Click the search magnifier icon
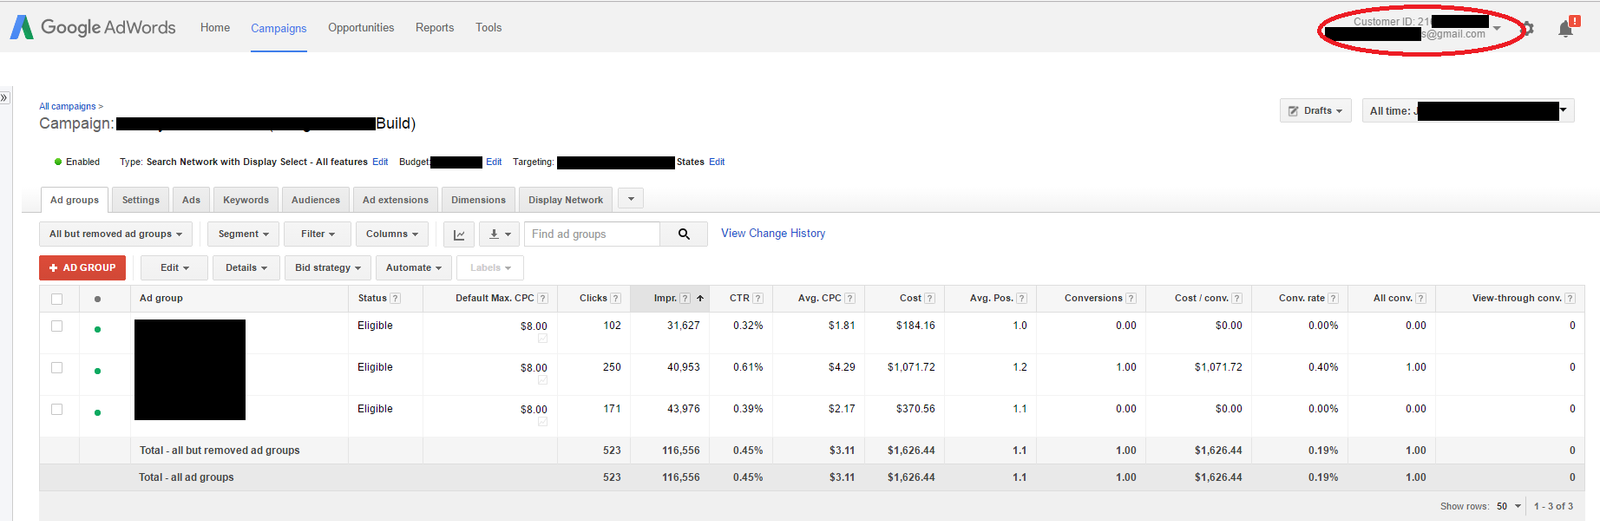This screenshot has height=521, width=1600. [x=684, y=234]
